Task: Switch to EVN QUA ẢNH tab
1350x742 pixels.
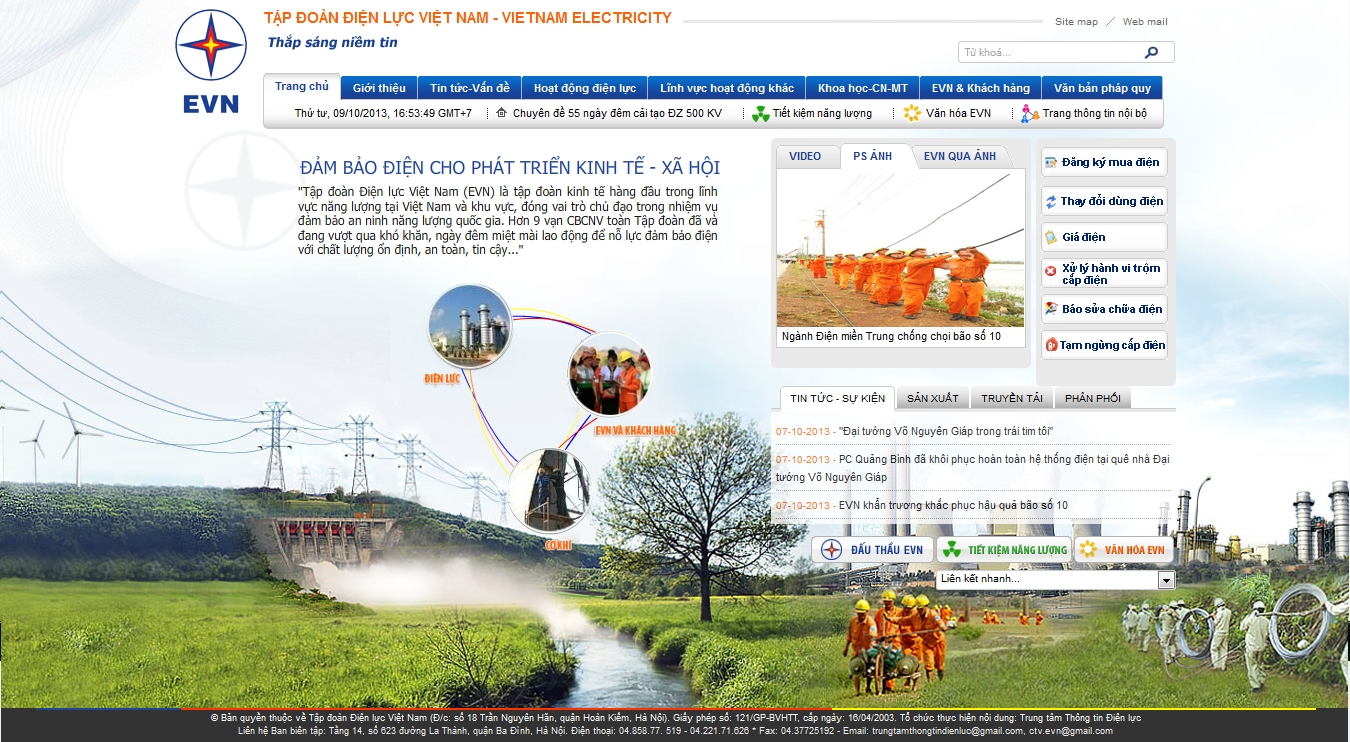Action: click(960, 156)
